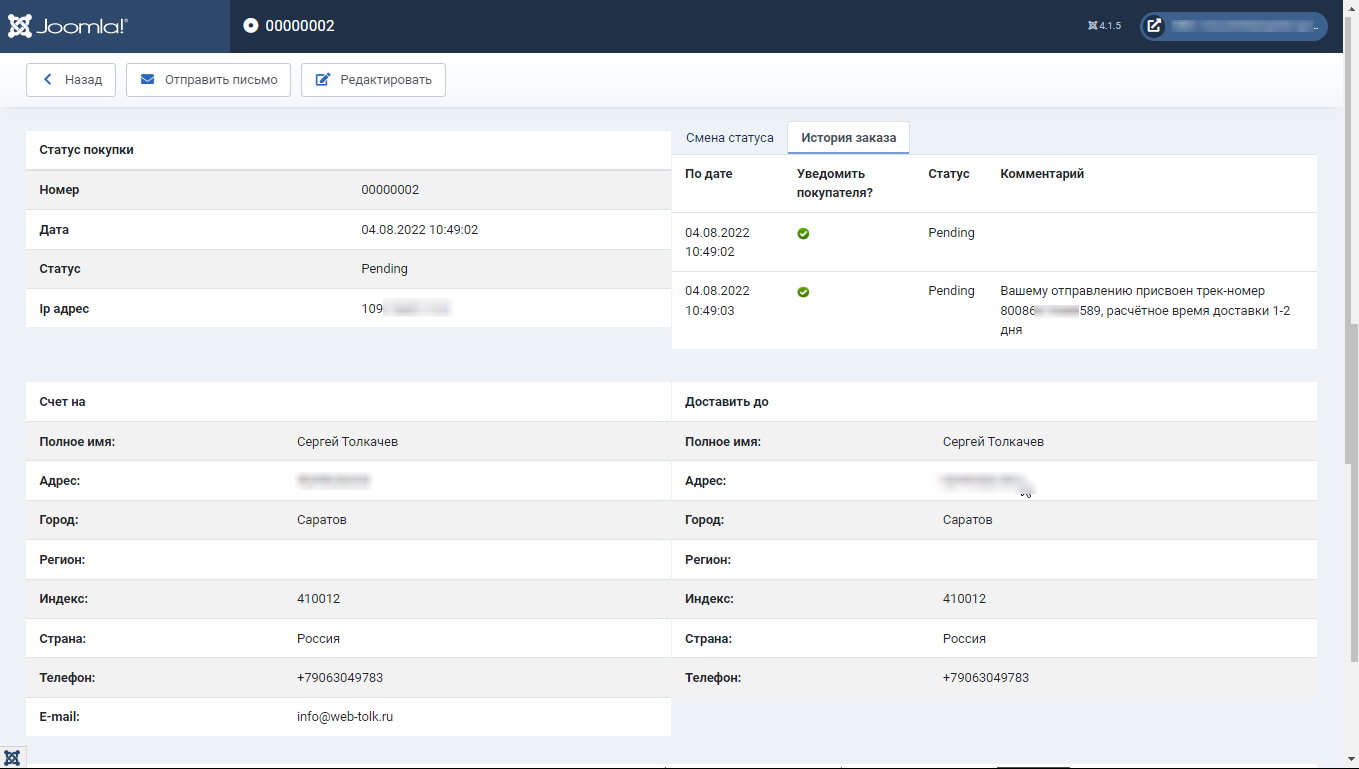Click the Pending value in Статус row
1359x769 pixels.
(x=384, y=269)
